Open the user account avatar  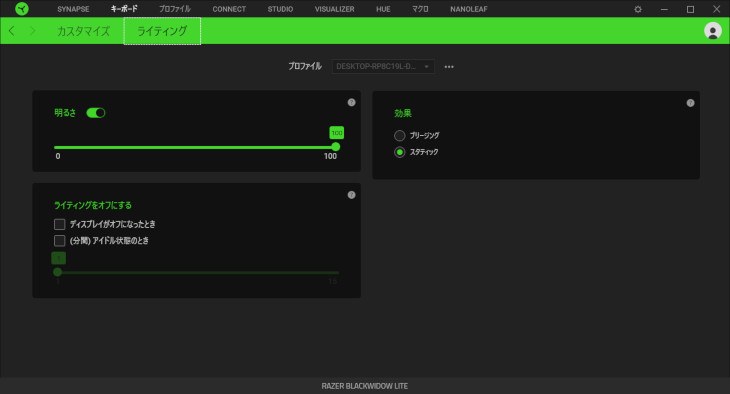click(712, 31)
